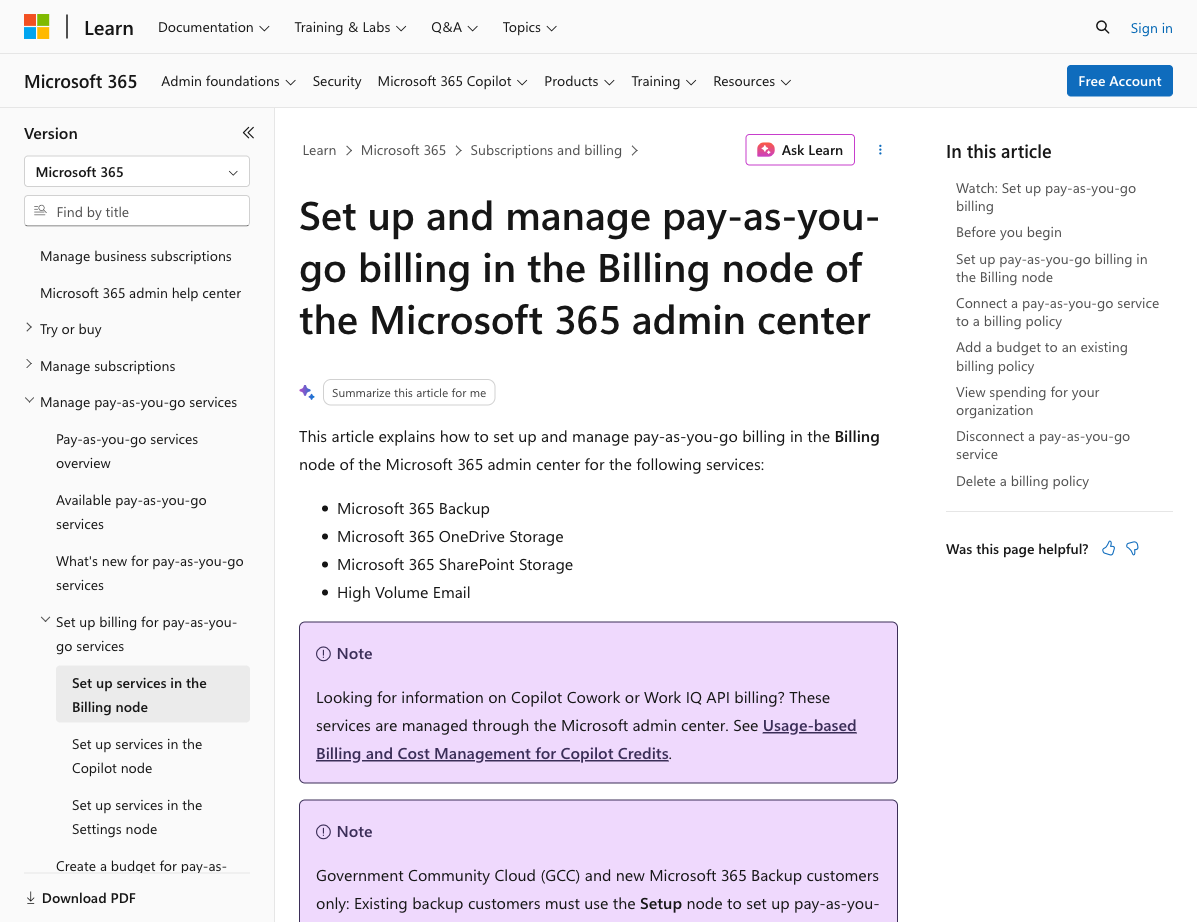The height and width of the screenshot is (922, 1197).
Task: Click the Microsoft 365 product title
Action: pos(80,82)
